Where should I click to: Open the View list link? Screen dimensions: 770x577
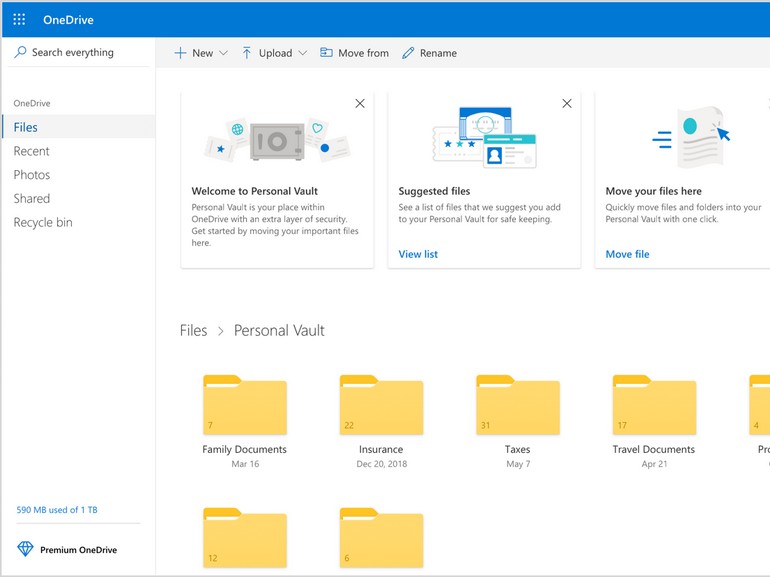[x=418, y=254]
